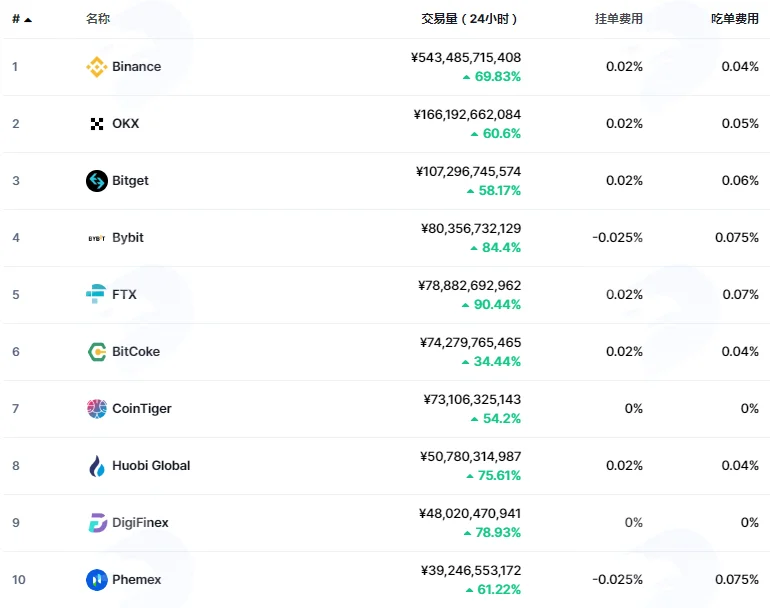Click the DigiFinex logo icon

[97, 523]
